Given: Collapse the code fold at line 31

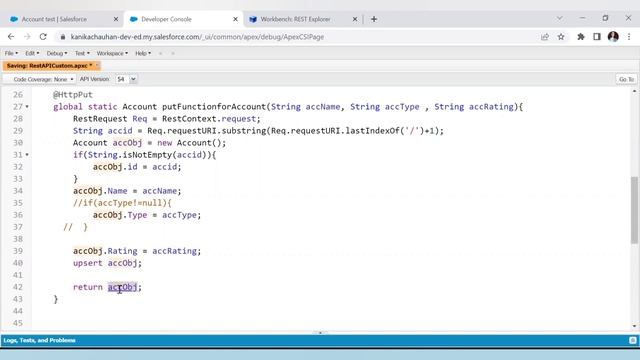Looking at the screenshot, I should (27, 155).
